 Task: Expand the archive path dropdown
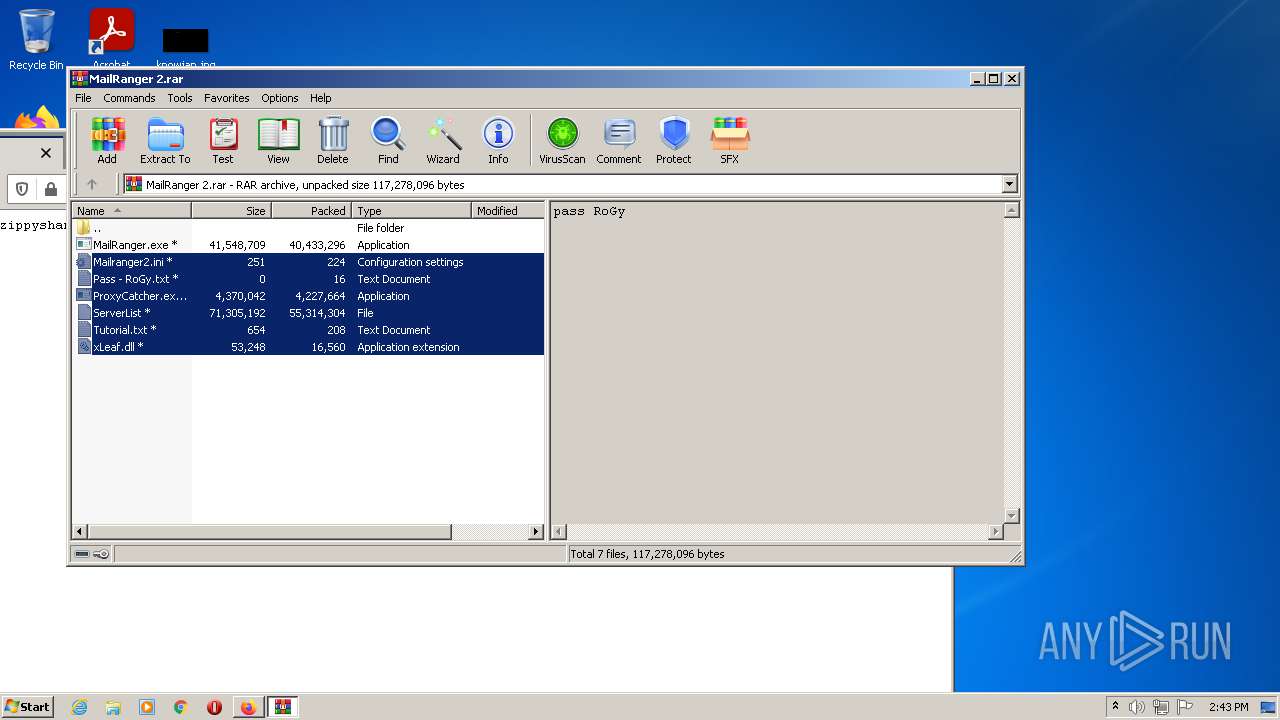1009,184
